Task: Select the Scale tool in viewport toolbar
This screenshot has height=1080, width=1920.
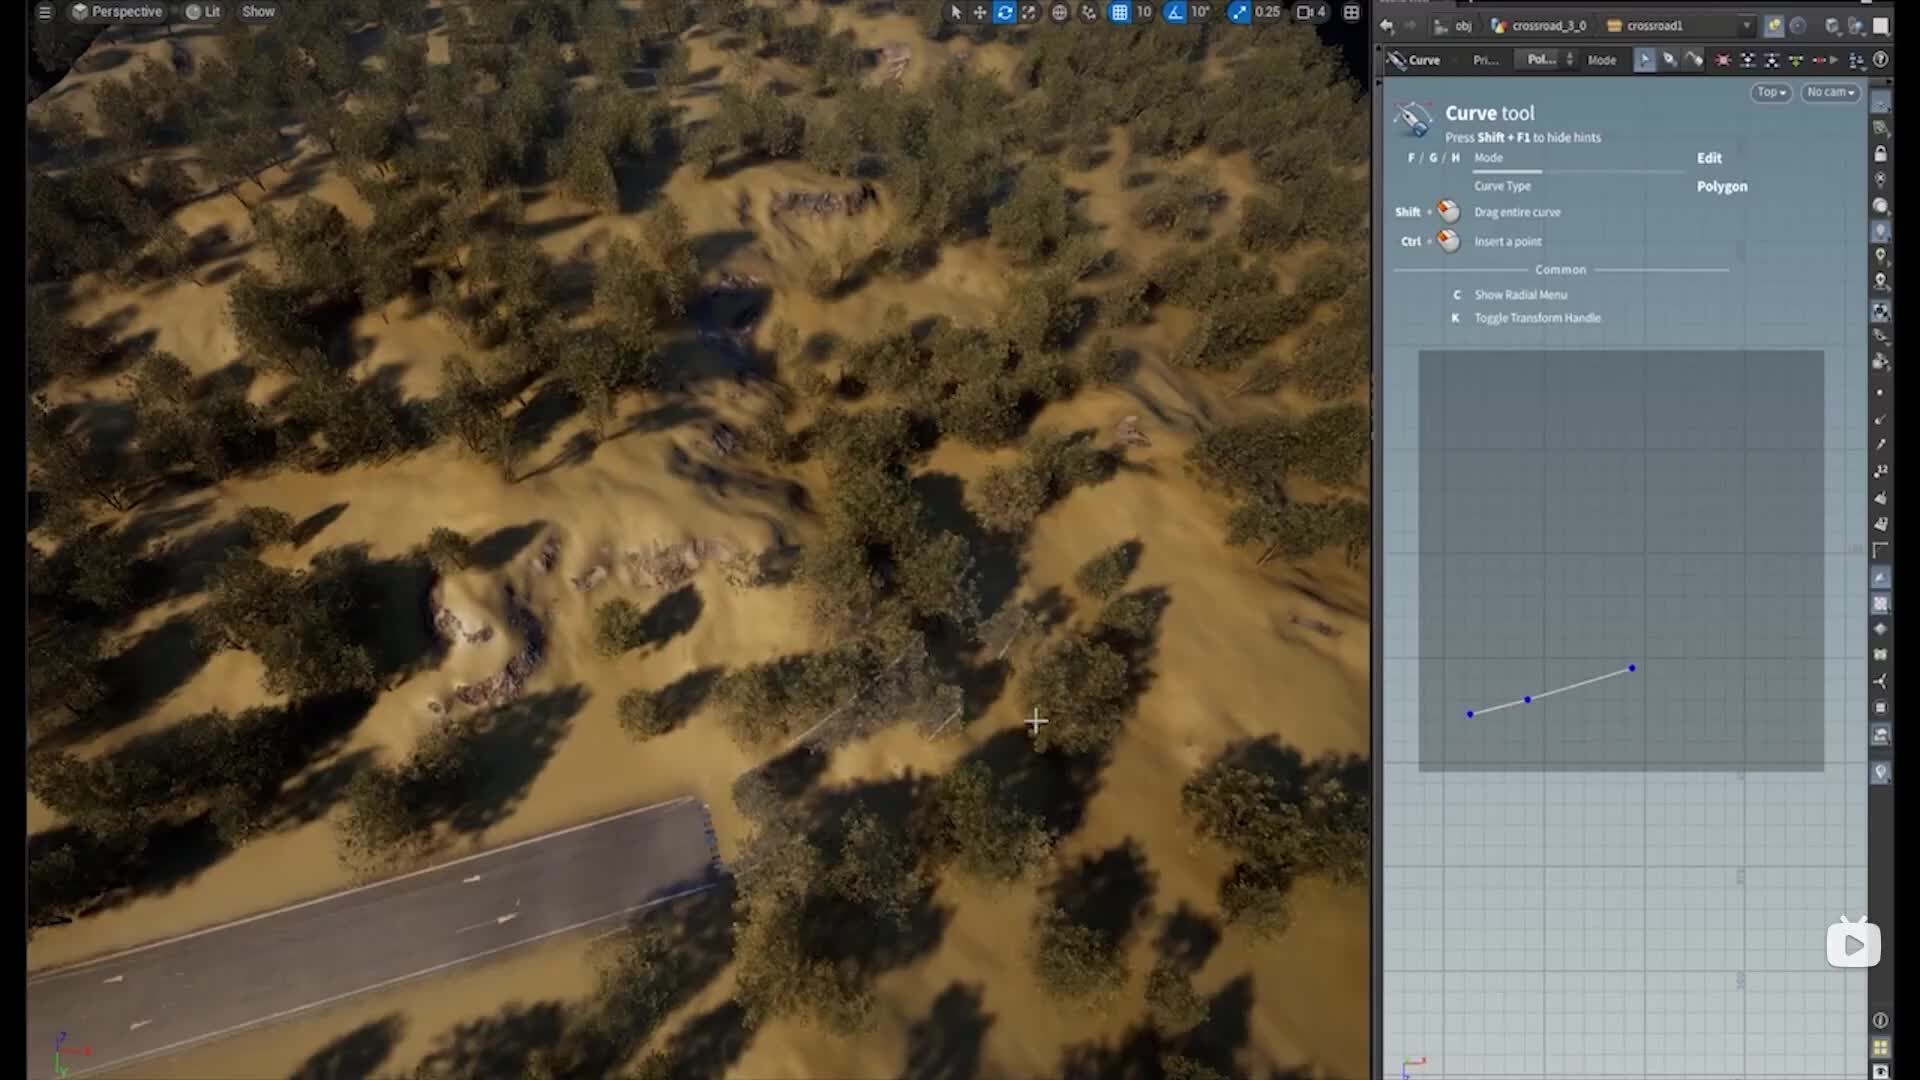Action: [1031, 13]
